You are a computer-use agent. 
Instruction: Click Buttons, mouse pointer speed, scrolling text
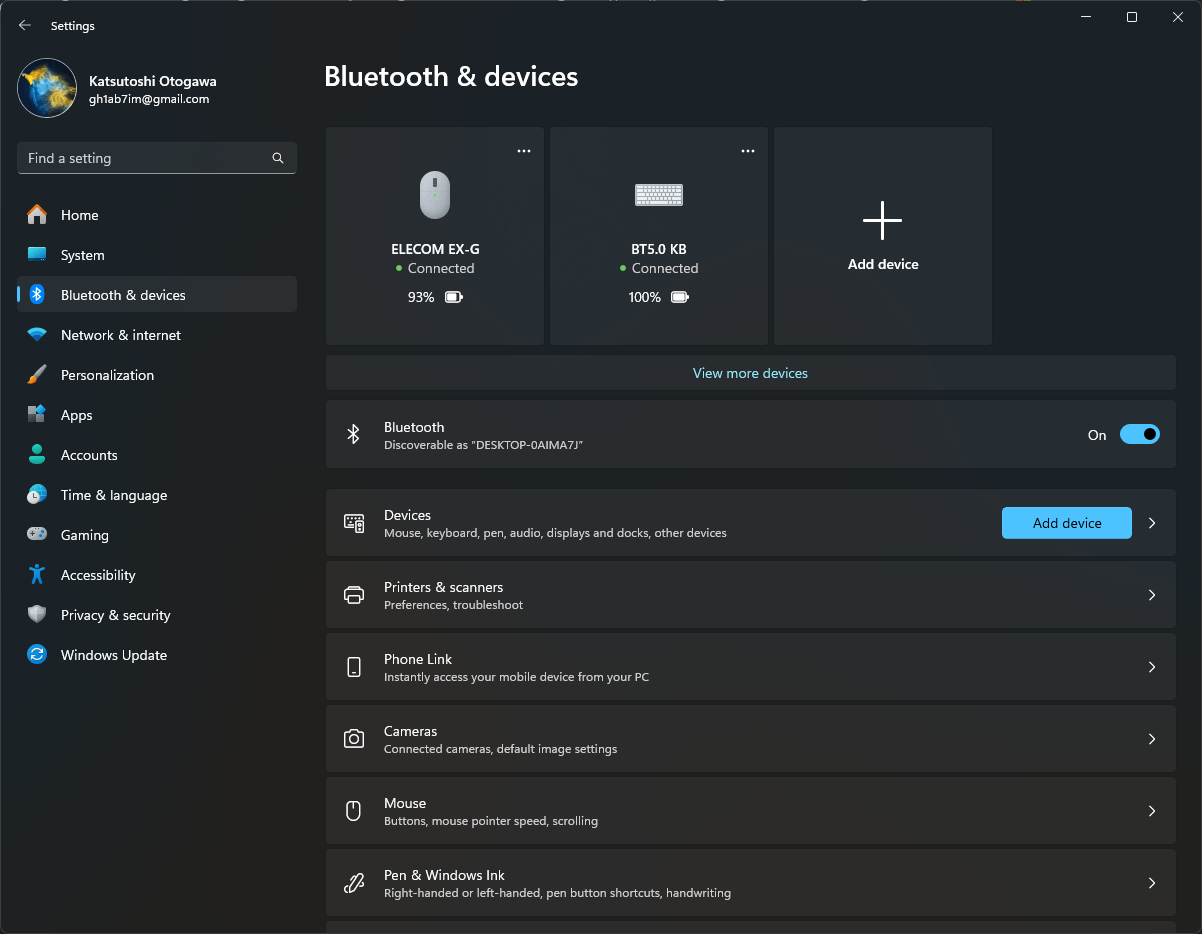click(491, 821)
